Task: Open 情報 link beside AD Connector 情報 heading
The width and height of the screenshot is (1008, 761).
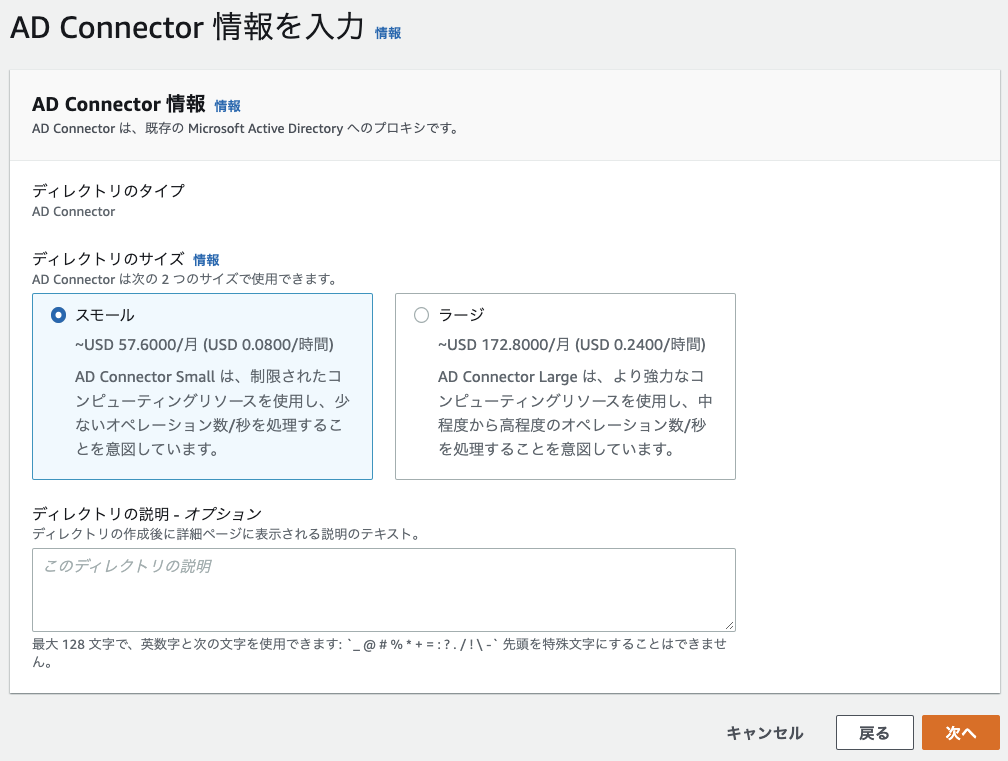Action: 227,106
